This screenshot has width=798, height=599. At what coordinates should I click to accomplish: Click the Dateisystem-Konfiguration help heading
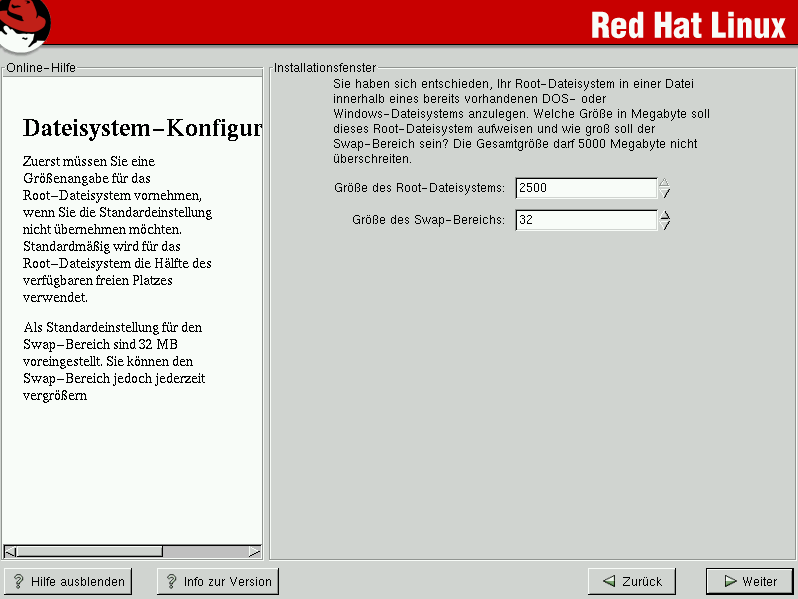coord(141,129)
